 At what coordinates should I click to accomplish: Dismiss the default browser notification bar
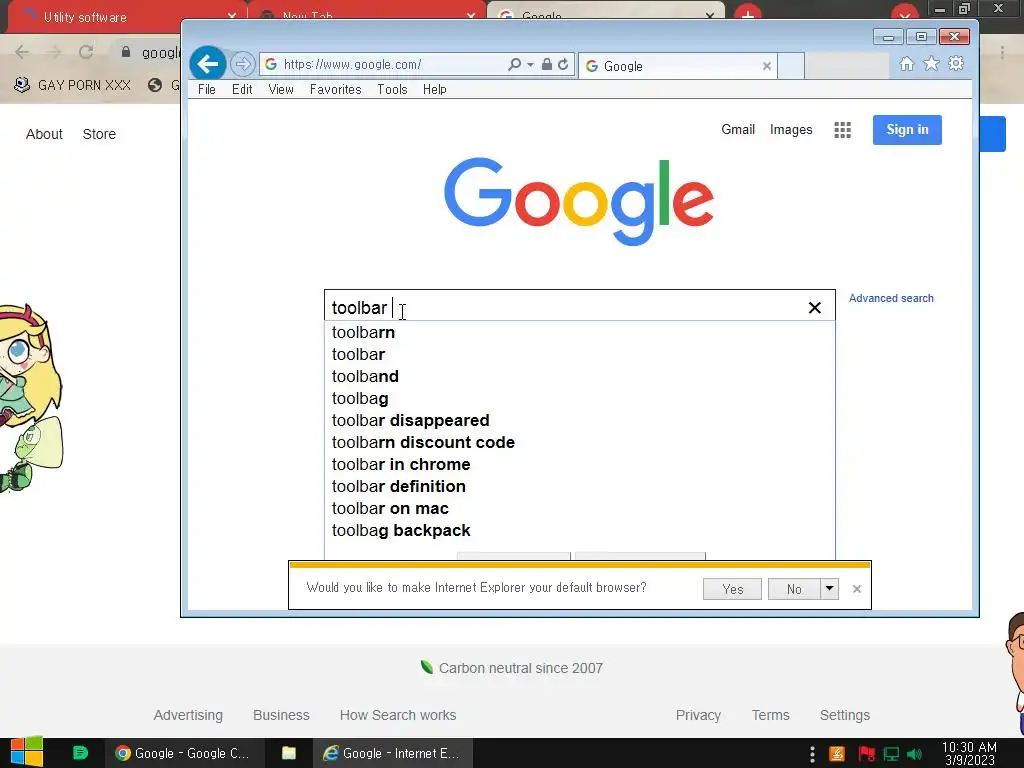[857, 589]
